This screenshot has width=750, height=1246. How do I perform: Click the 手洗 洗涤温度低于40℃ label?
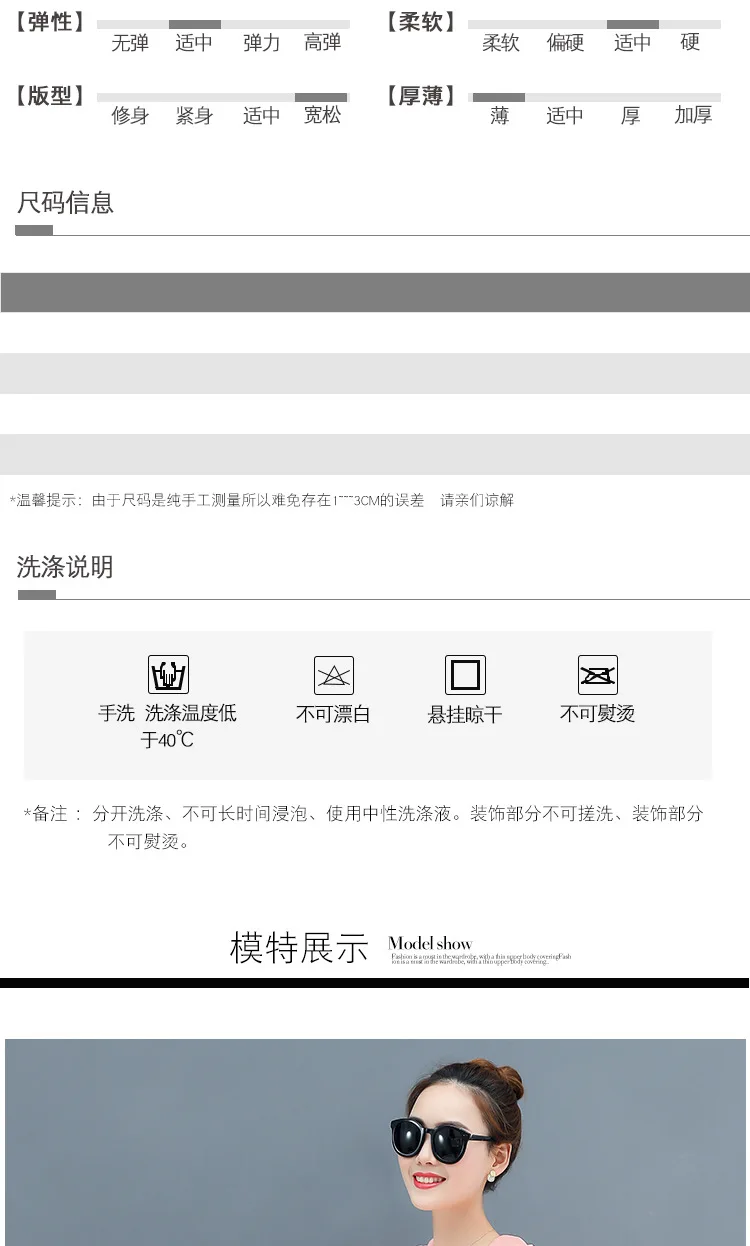167,726
